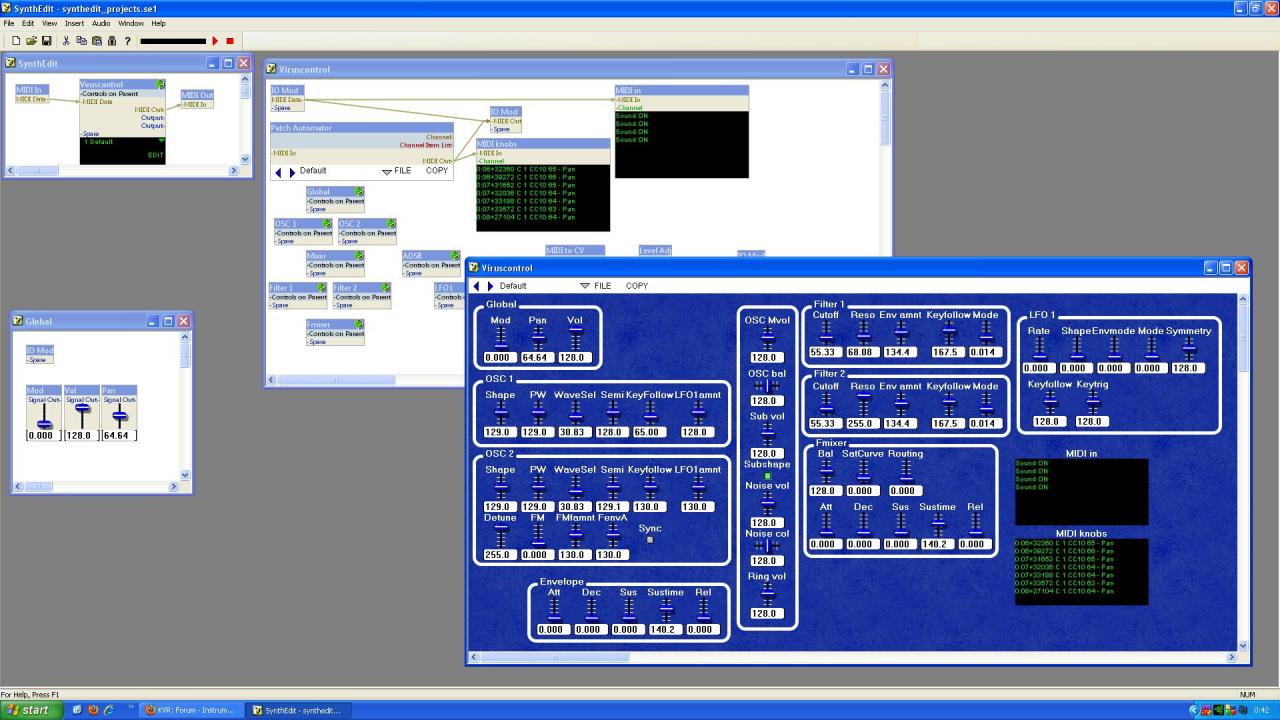
Task: Go to previous patch in front Viruscontrol panel
Action: pos(476,286)
